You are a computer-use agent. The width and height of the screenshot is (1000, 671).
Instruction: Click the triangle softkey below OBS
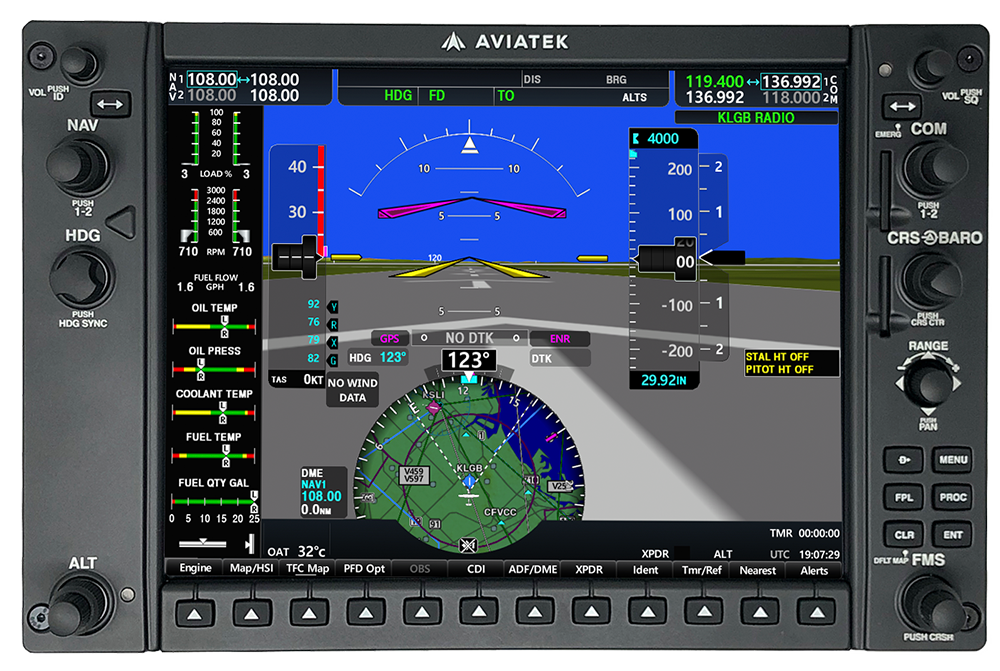click(421, 612)
